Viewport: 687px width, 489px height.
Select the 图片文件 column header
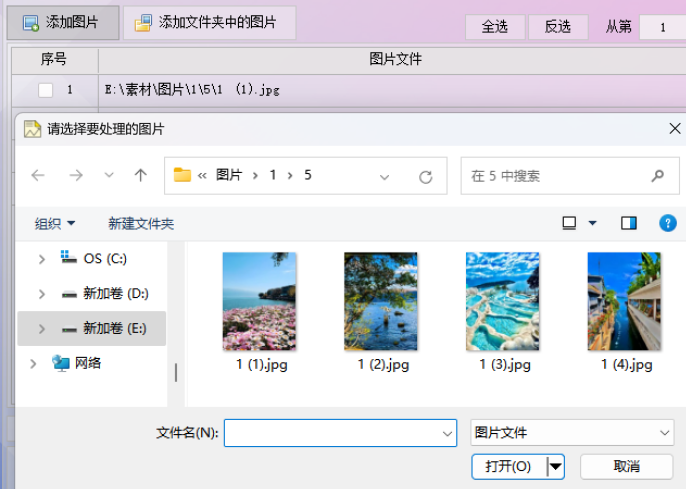(x=395, y=59)
